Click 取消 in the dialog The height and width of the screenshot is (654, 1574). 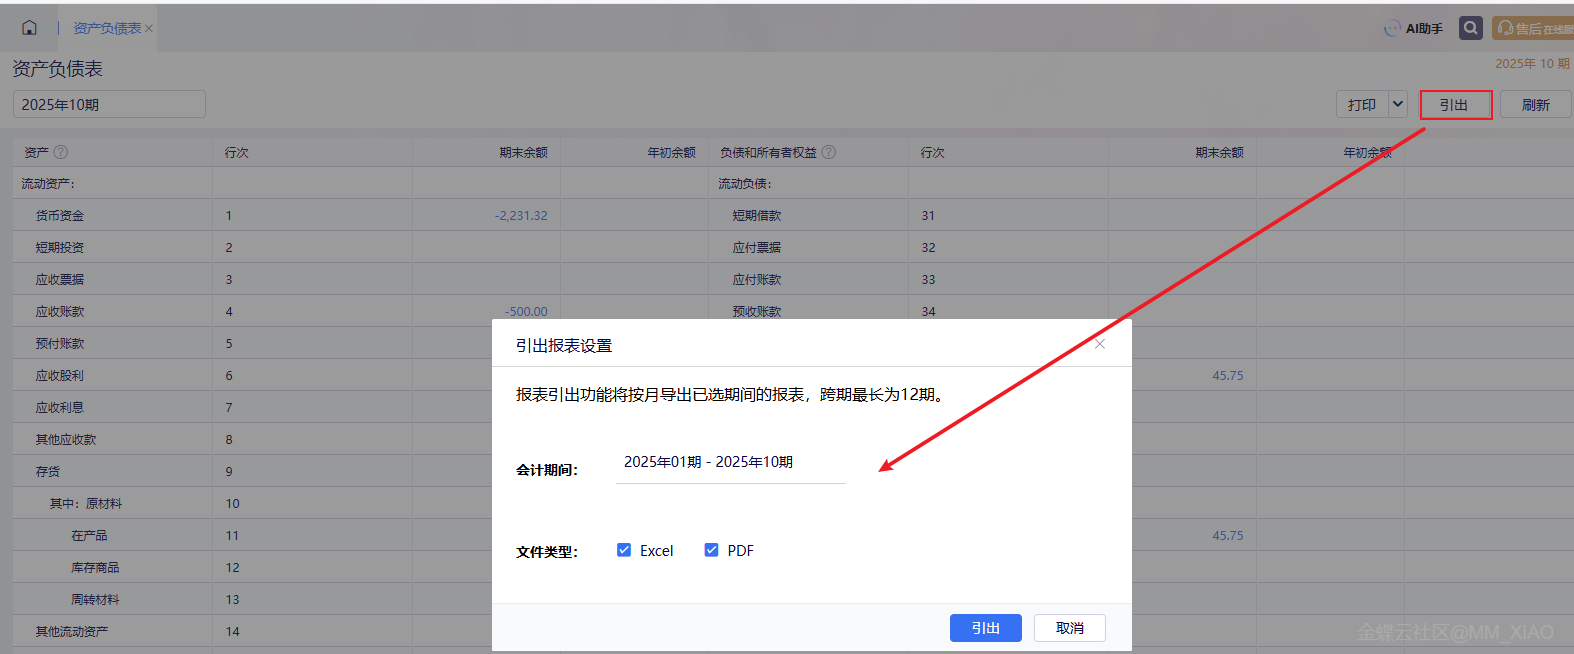pyautogui.click(x=1070, y=628)
